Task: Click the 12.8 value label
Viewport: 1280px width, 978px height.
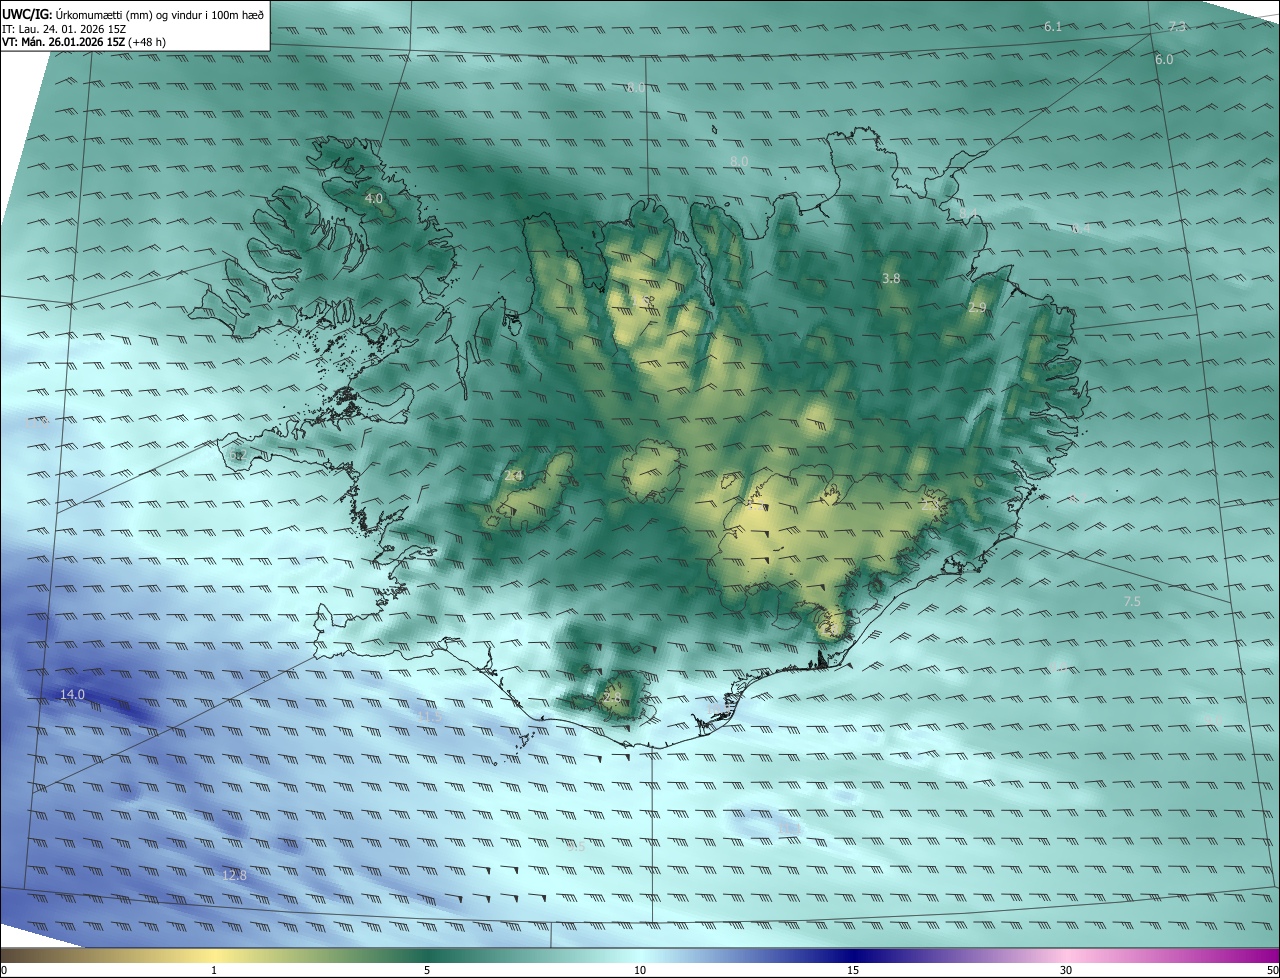Action: coord(234,875)
